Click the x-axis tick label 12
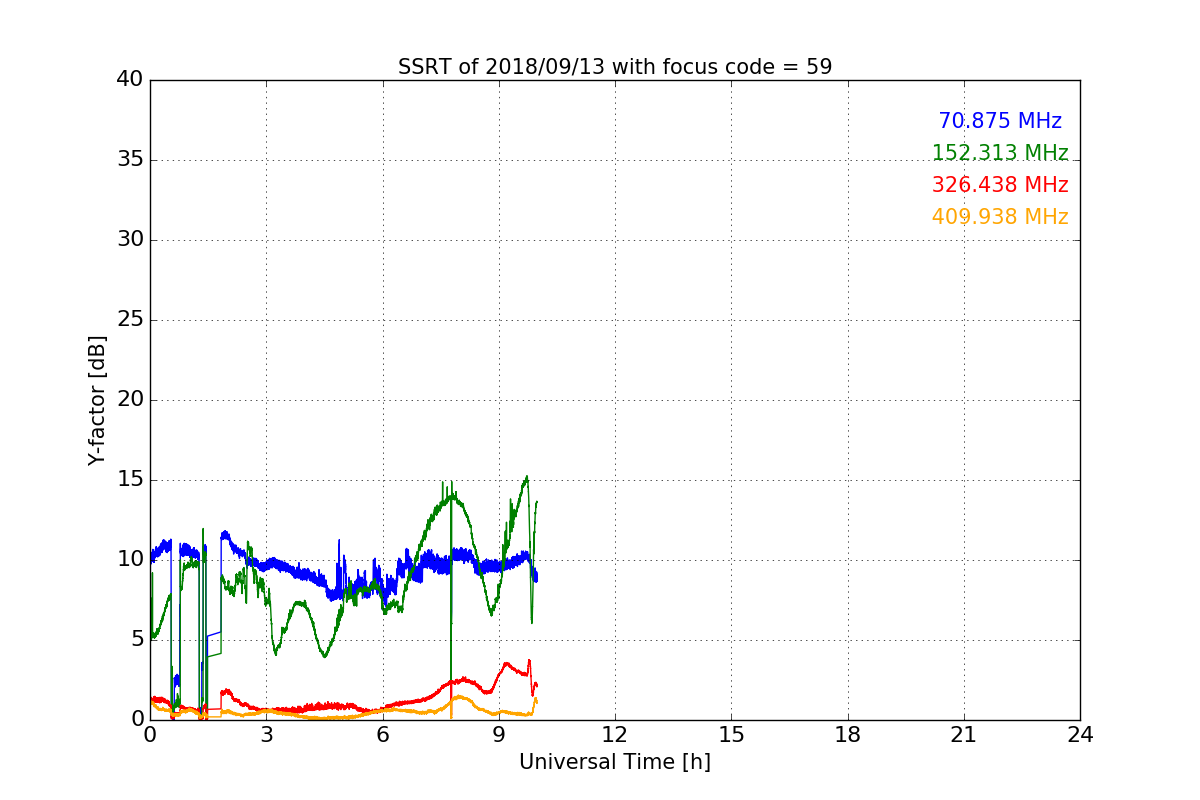Image resolution: width=1200 pixels, height=800 pixels. pyautogui.click(x=615, y=735)
